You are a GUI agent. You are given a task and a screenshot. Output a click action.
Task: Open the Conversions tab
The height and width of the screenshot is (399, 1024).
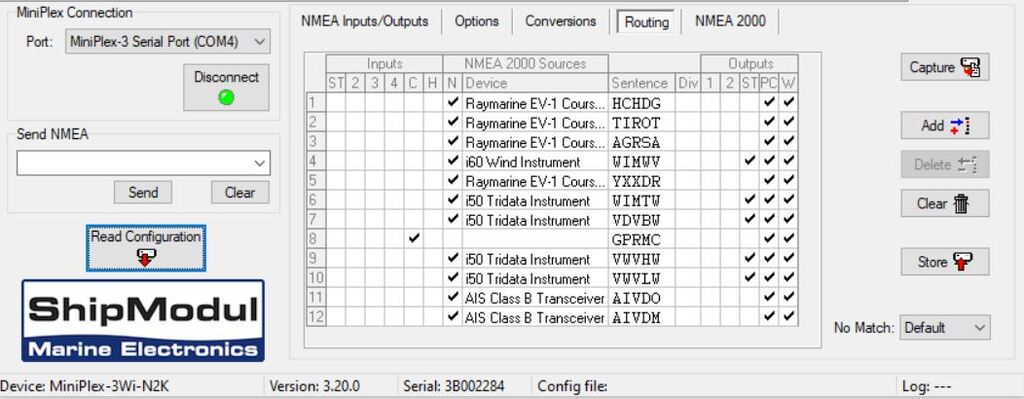coord(560,22)
